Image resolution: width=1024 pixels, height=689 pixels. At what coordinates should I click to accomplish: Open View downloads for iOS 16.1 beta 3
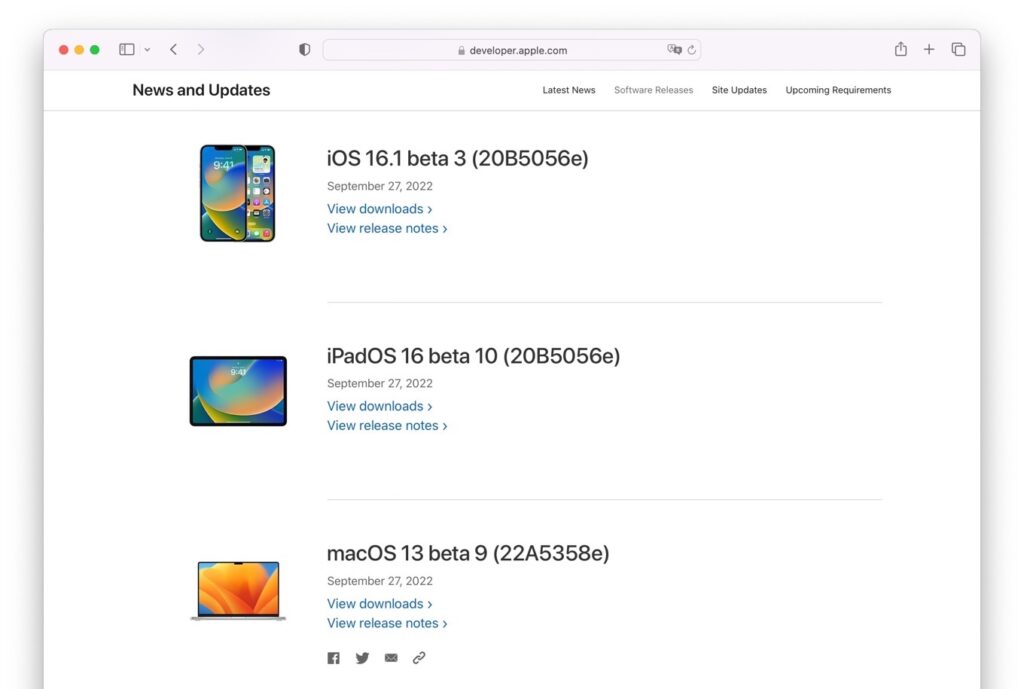pos(378,208)
